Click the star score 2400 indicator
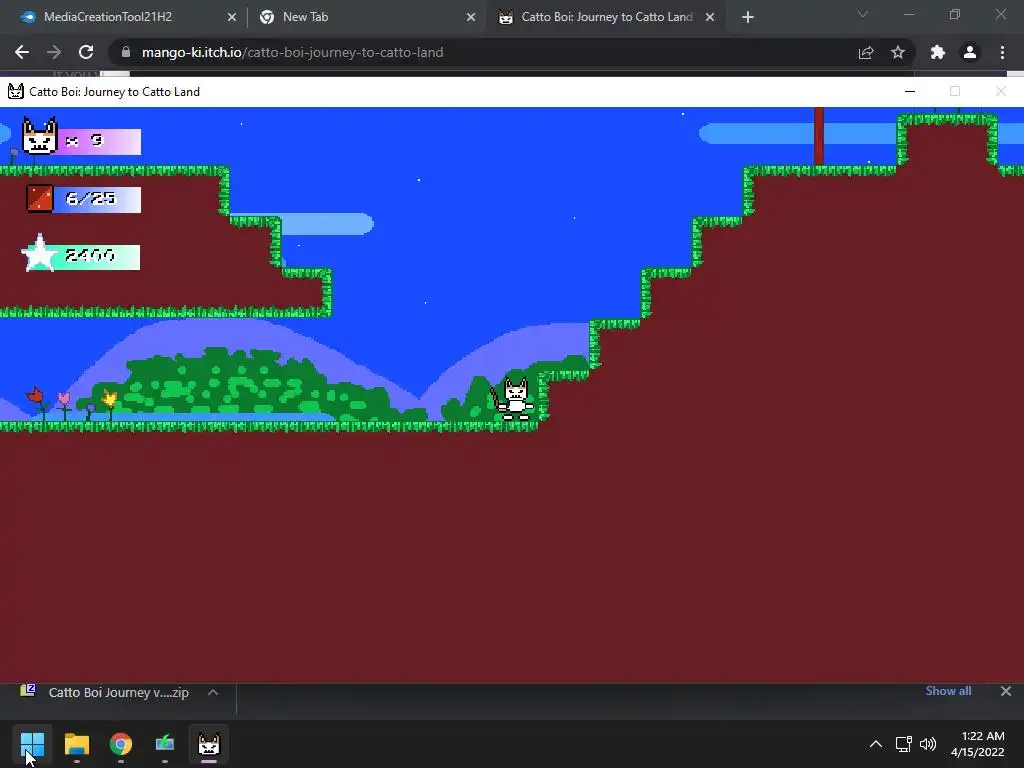This screenshot has width=1024, height=768. 80,255
